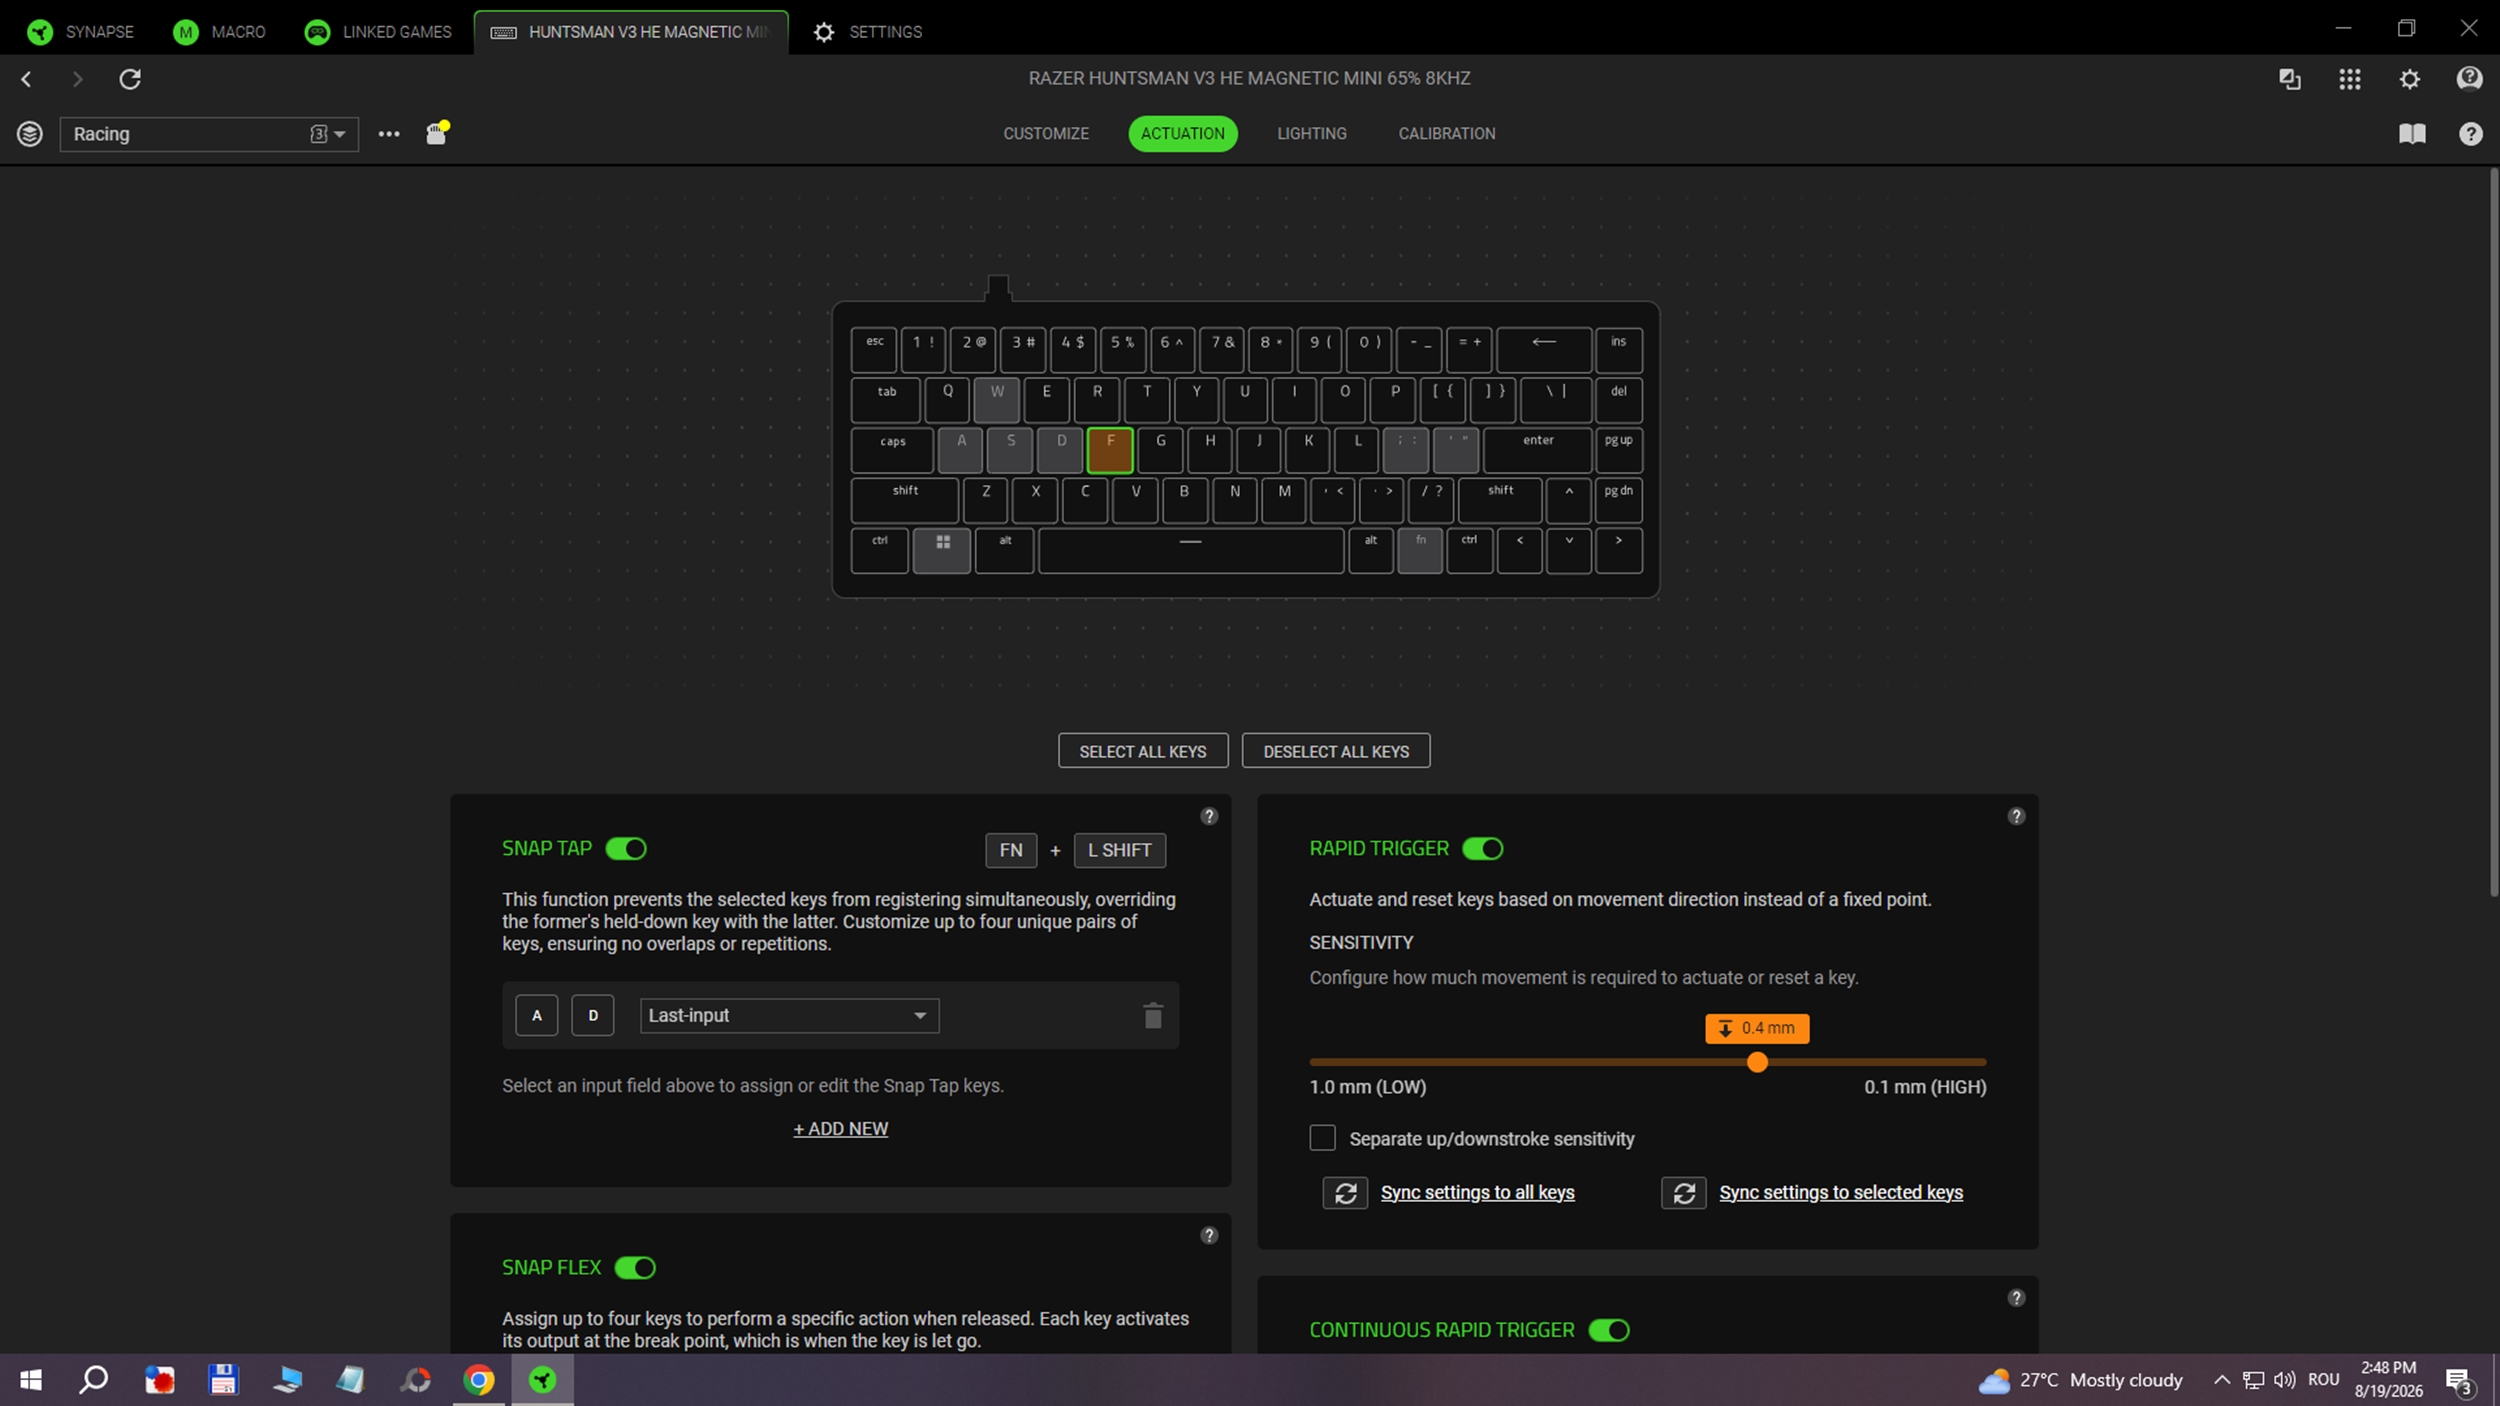The height and width of the screenshot is (1406, 2500).
Task: Open the Razer modules grid icon
Action: coord(2349,79)
